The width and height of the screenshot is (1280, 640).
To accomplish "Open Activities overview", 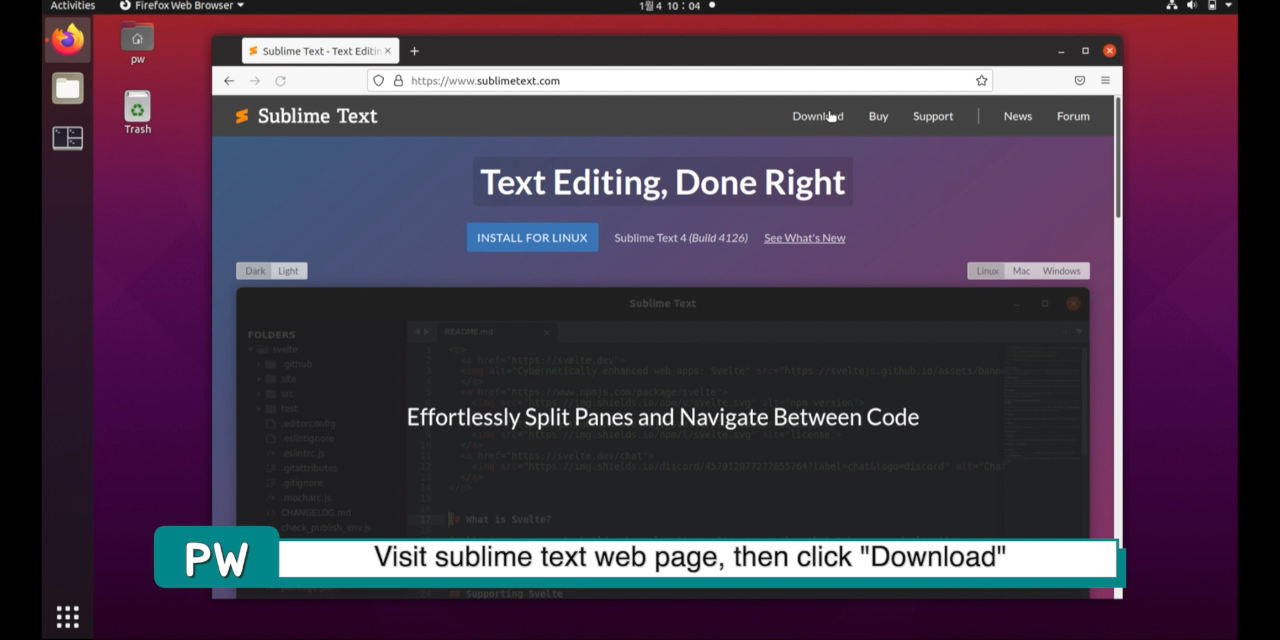I will pos(73,6).
